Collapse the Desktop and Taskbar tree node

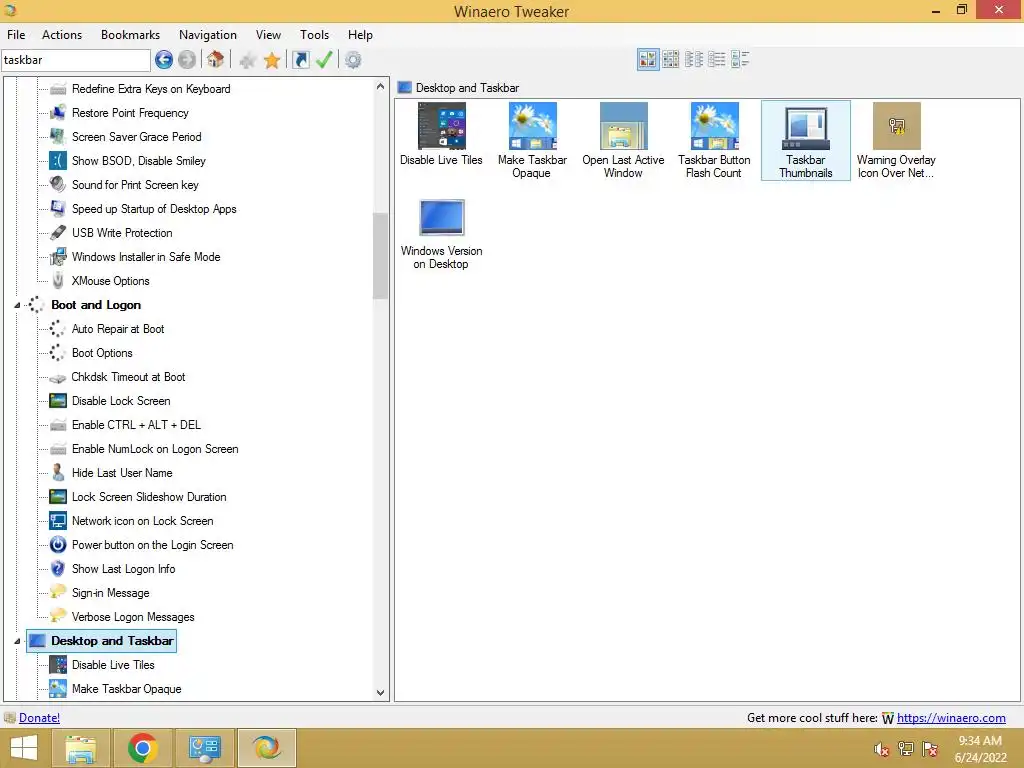point(18,641)
